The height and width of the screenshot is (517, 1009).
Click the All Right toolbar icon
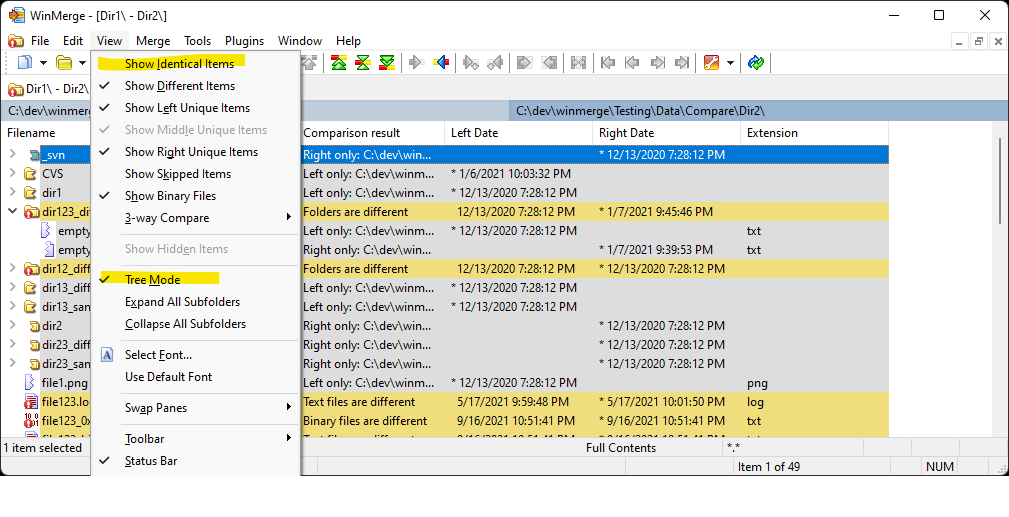[x=524, y=62]
